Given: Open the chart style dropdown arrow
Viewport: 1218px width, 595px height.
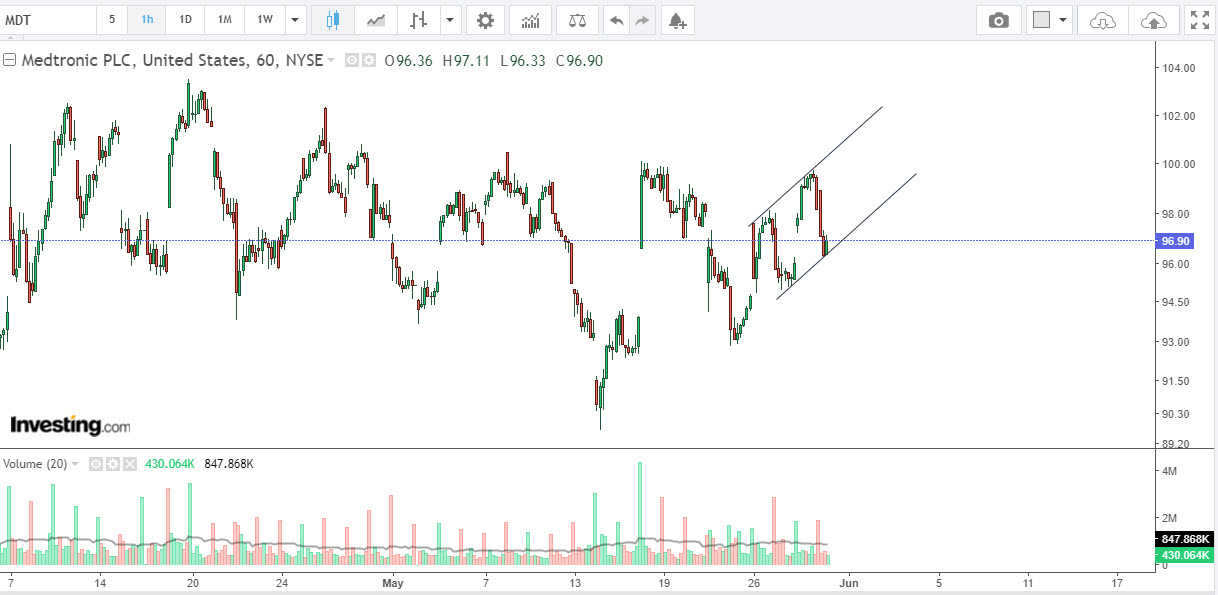Looking at the screenshot, I should tap(451, 20).
